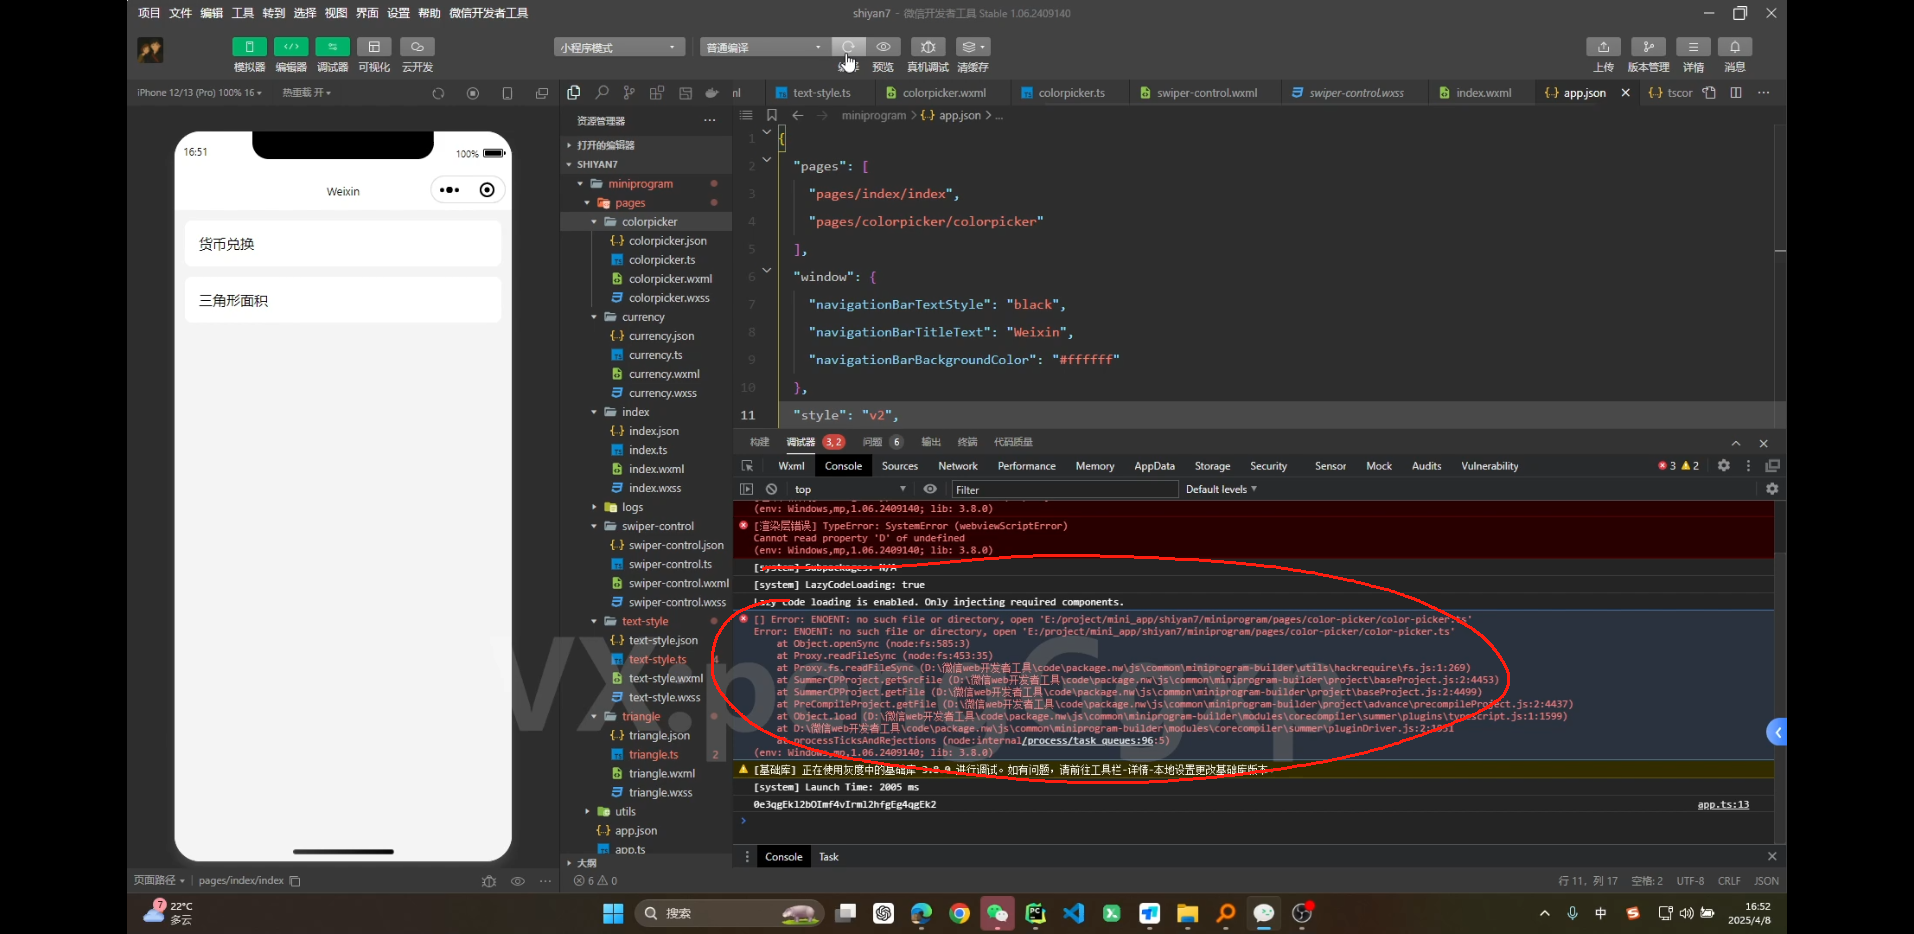
Task: Toggle the 模拟器 simulator panel button
Action: (249, 47)
